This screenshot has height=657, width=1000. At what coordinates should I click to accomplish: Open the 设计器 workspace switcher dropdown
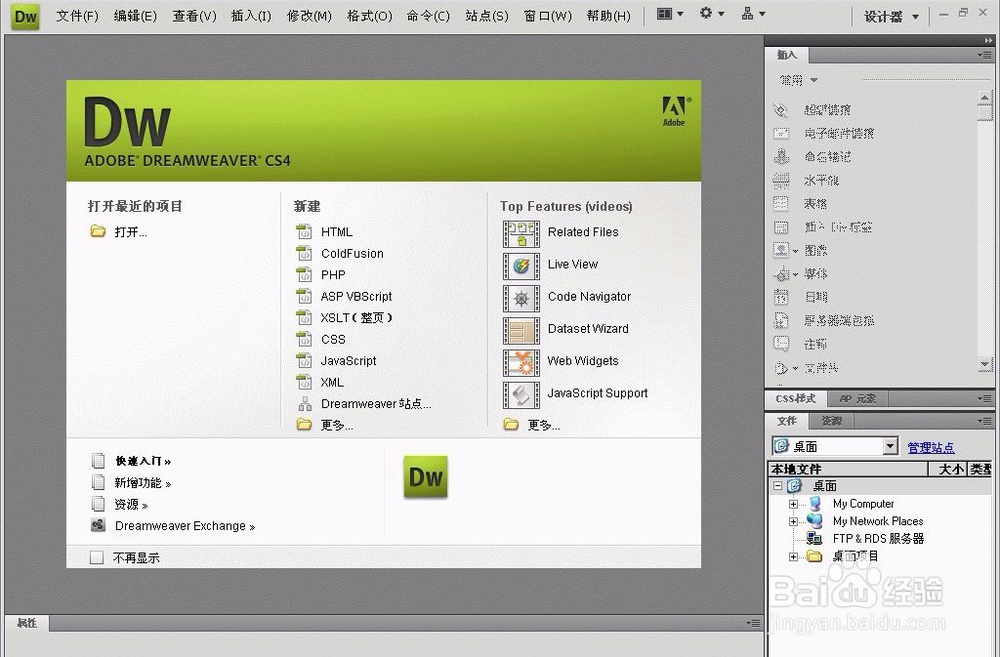click(891, 17)
